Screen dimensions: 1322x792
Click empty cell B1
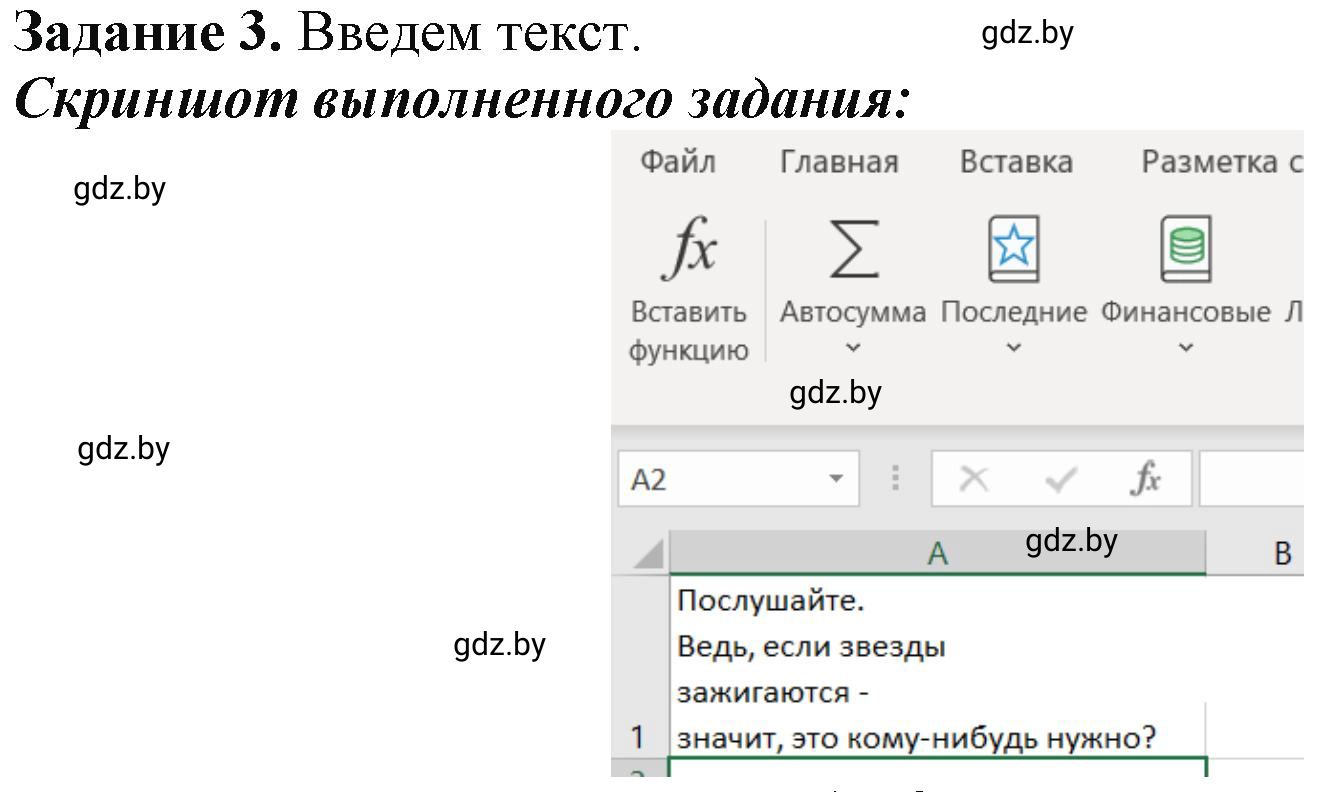point(1256,667)
